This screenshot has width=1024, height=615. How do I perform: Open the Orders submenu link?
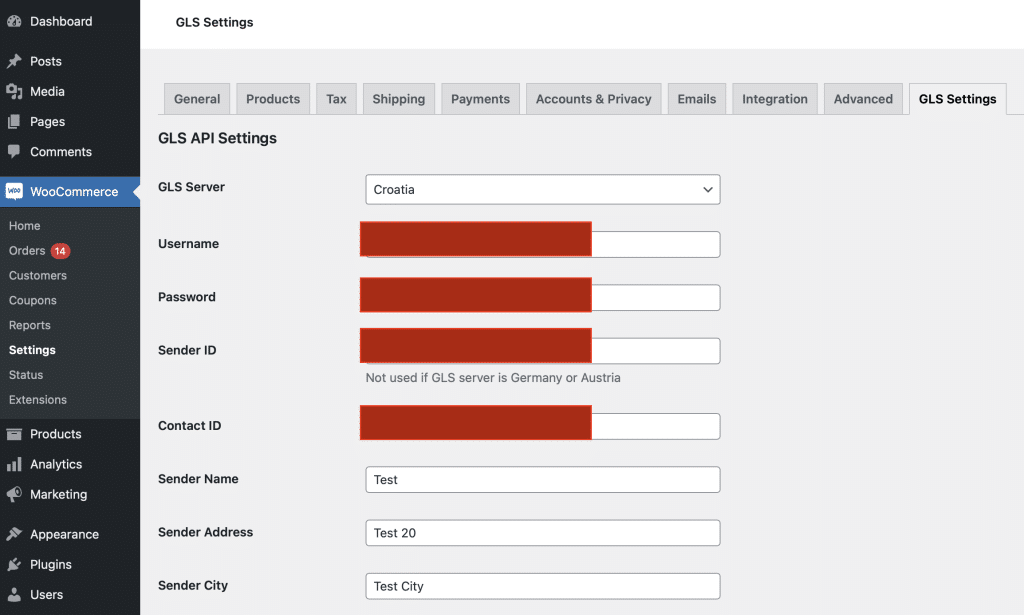pos(27,251)
